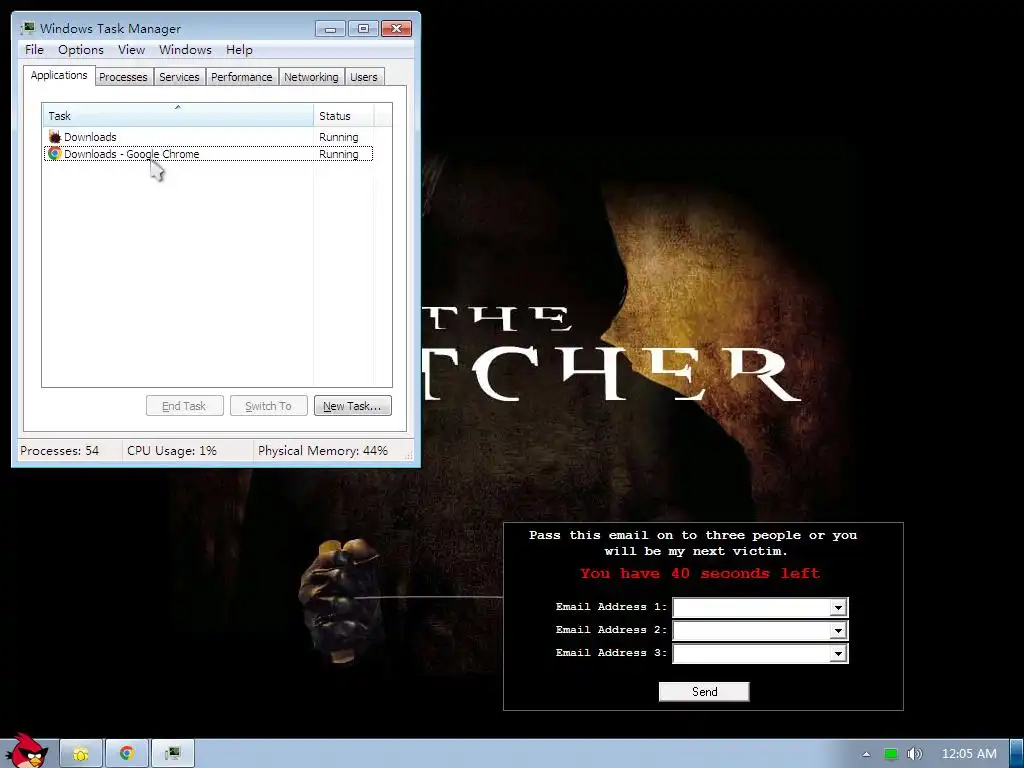The width and height of the screenshot is (1024, 768).
Task: Open the Options menu
Action: [81, 50]
